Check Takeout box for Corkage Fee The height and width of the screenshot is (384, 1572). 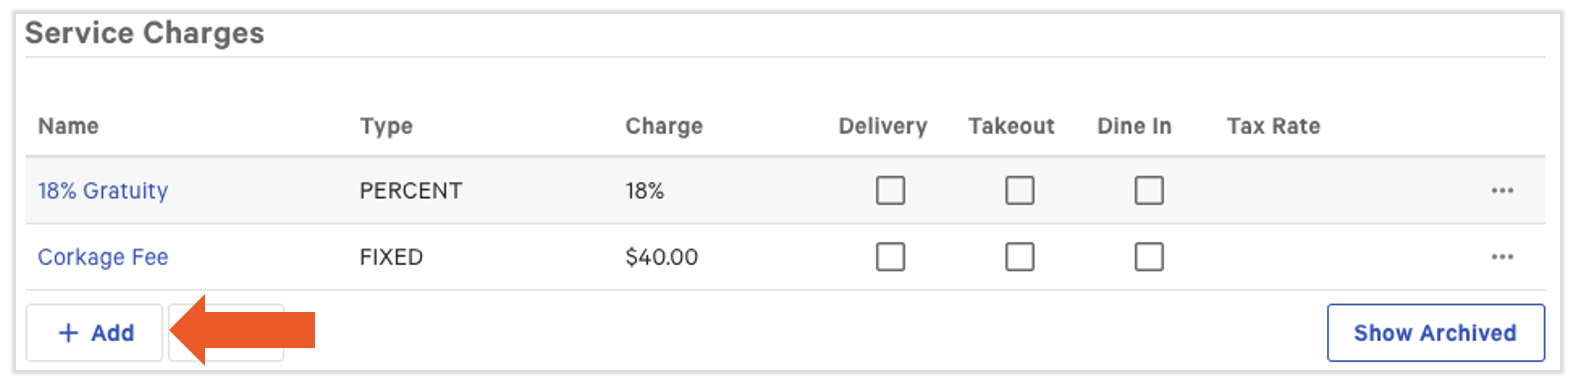1019,257
